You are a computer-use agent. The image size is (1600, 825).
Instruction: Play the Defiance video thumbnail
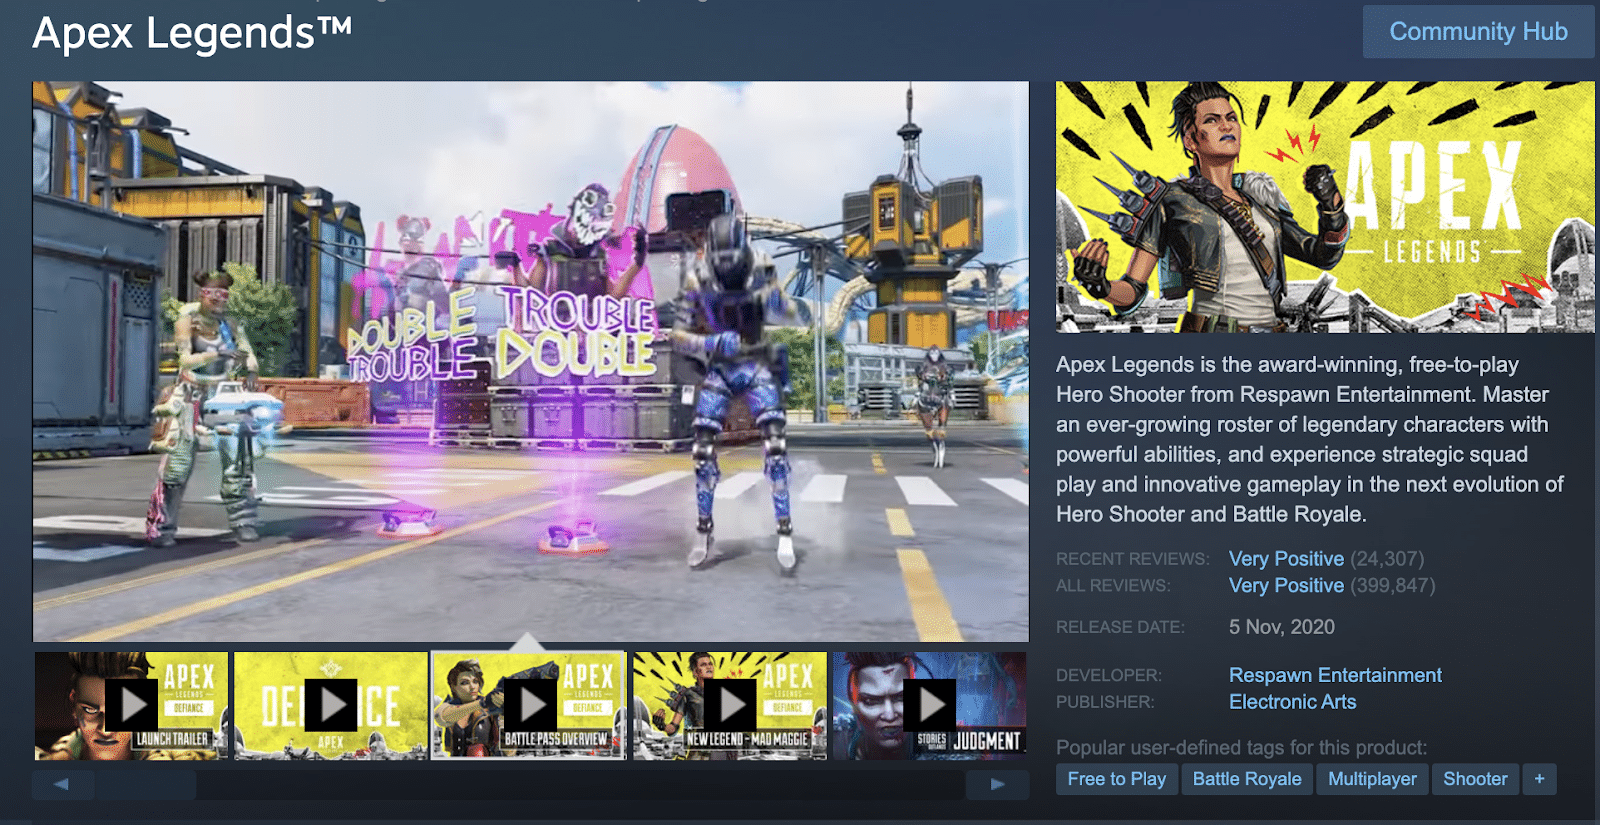point(331,705)
